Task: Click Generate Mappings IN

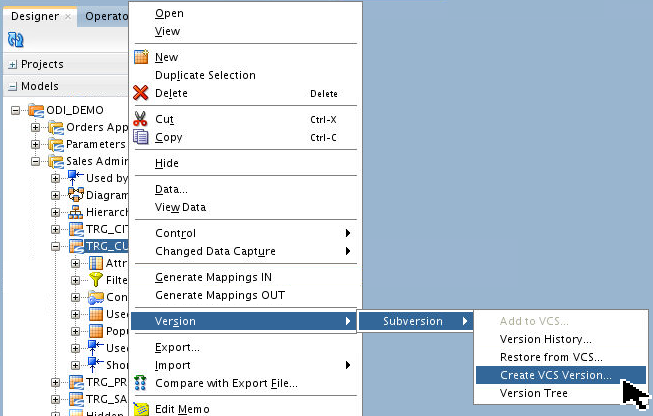Action: 213,277
